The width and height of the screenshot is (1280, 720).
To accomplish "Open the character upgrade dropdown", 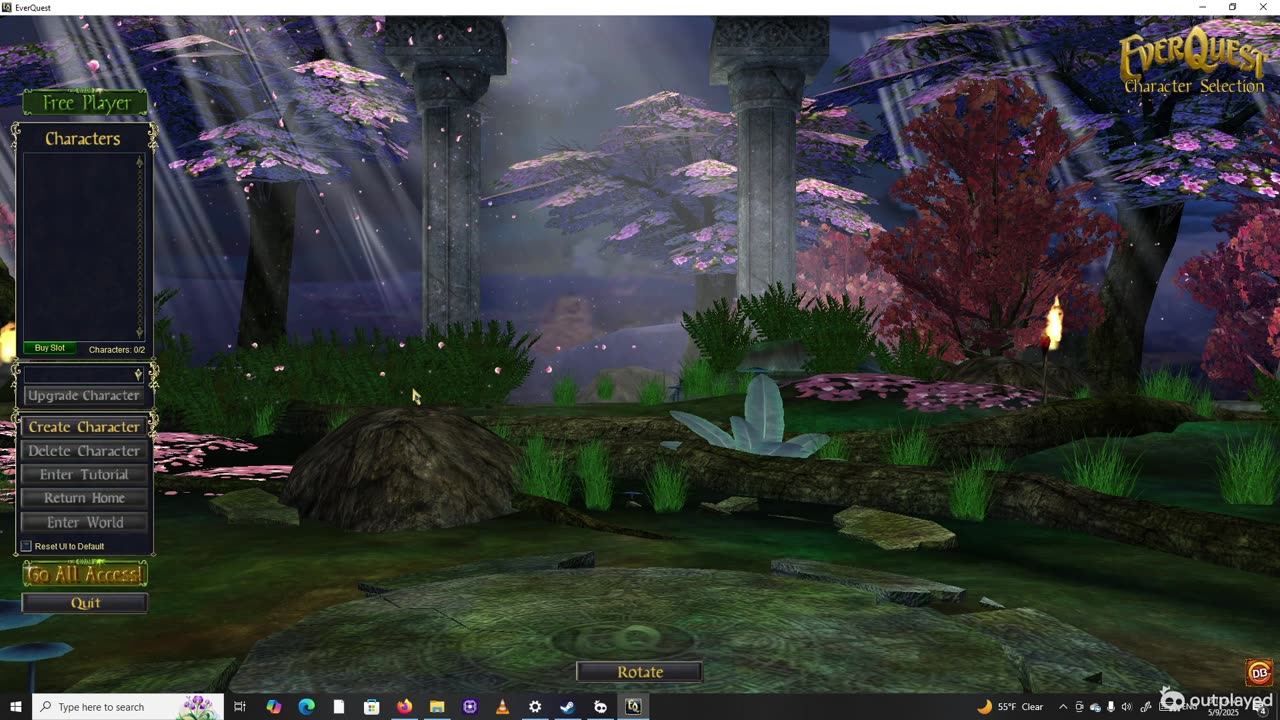I will (84, 374).
